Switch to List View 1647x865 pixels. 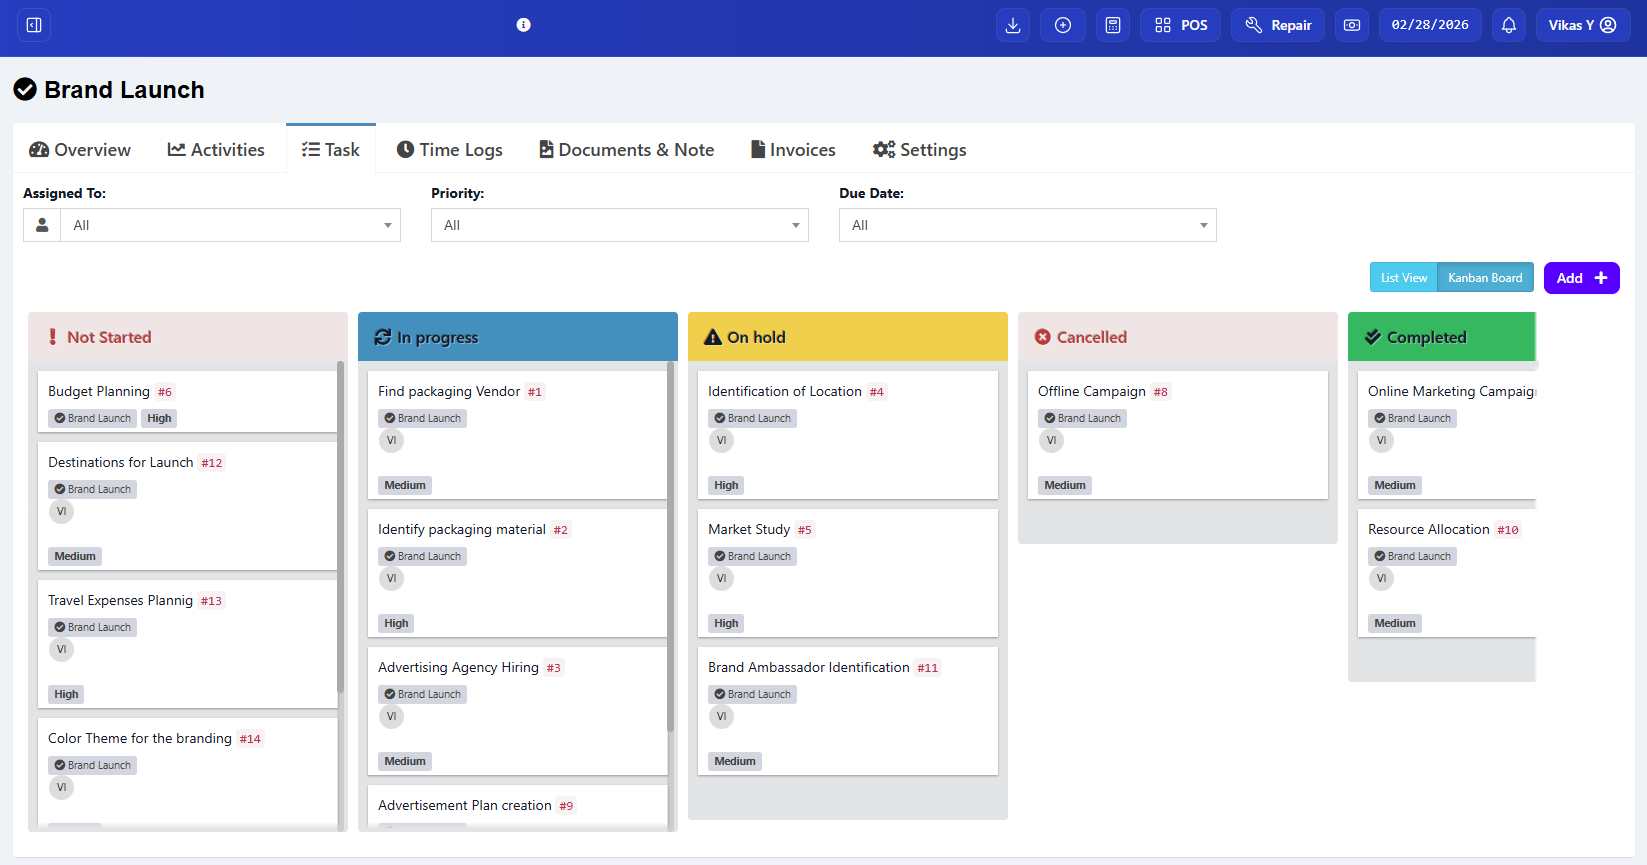[1404, 278]
